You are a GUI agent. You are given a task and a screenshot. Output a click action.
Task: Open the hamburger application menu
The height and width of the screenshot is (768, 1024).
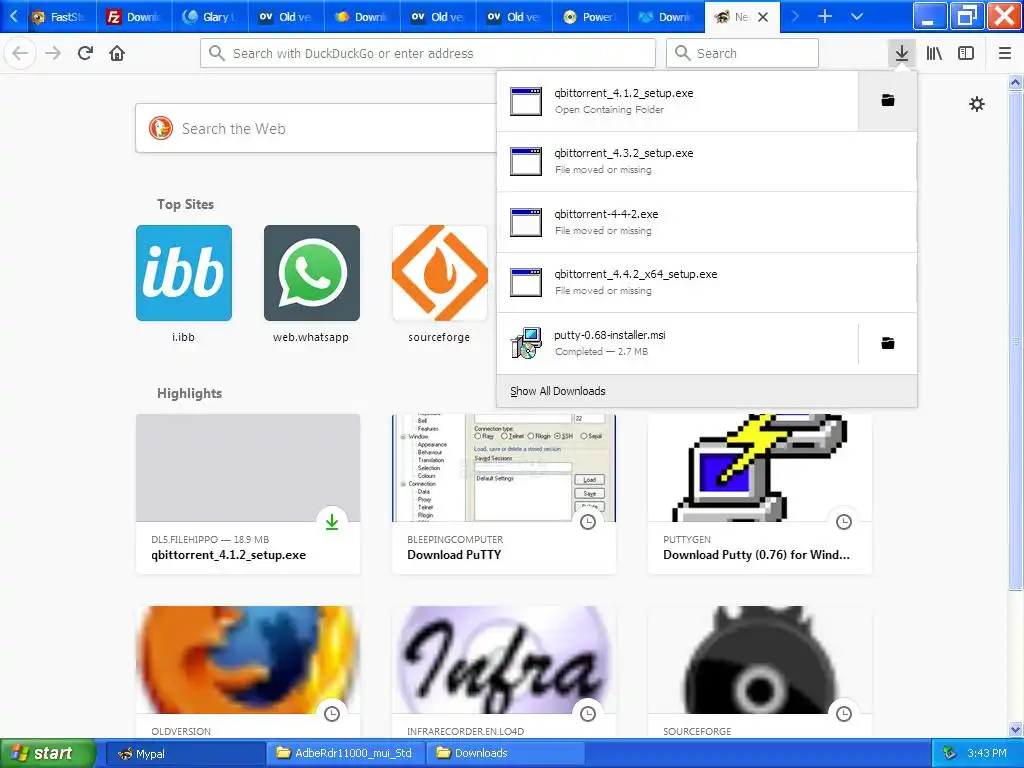click(x=1005, y=53)
